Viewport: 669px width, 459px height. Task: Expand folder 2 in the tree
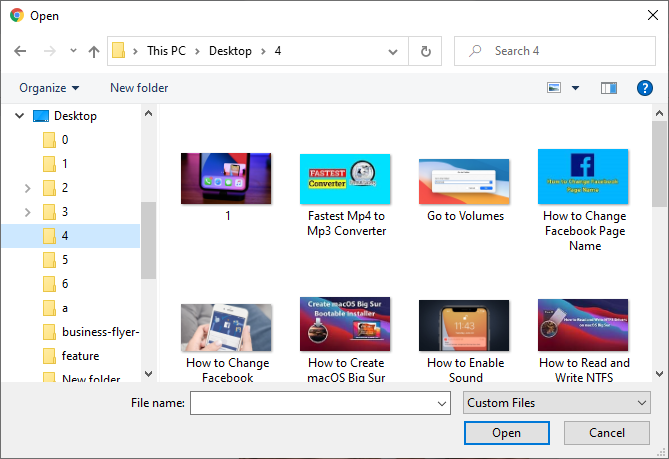coord(28,188)
